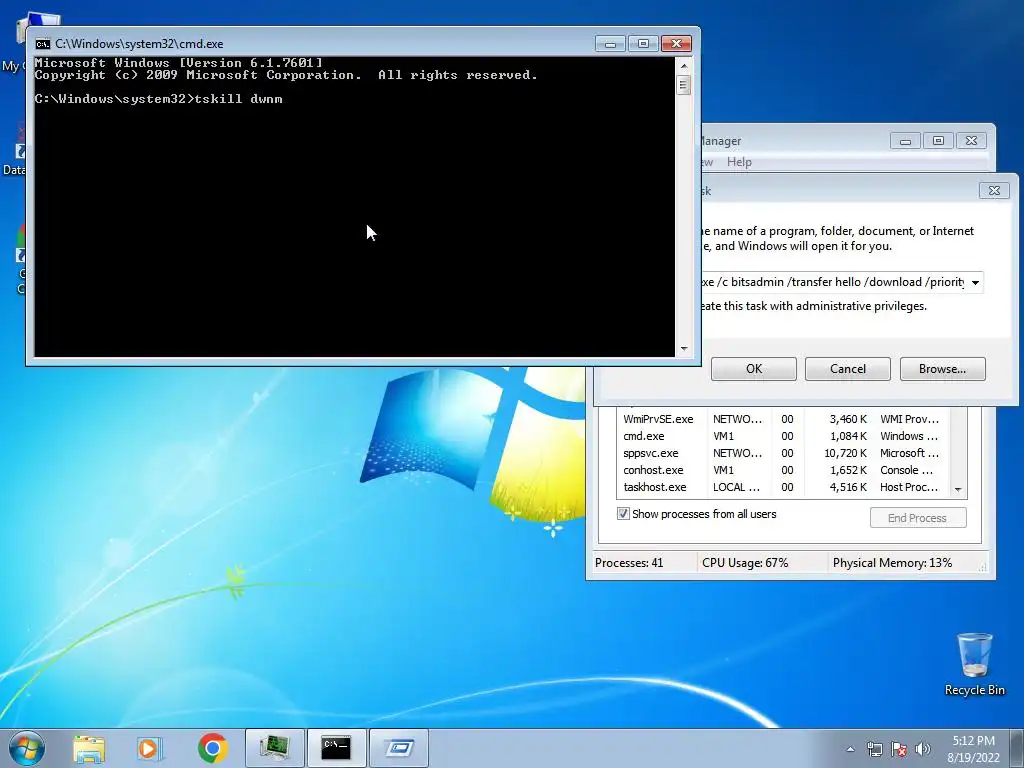Minimize the Task Manager window
Viewport: 1024px width, 768px height.
pyautogui.click(x=905, y=140)
